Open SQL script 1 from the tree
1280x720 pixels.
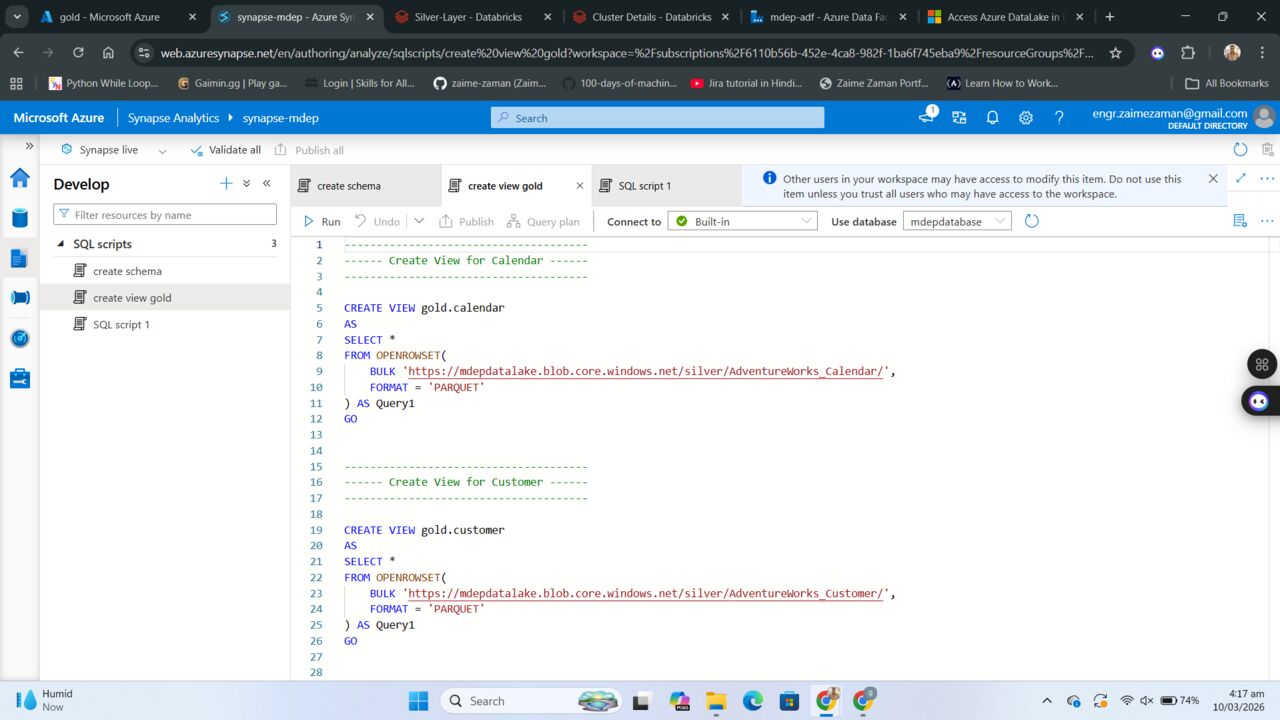tap(121, 325)
